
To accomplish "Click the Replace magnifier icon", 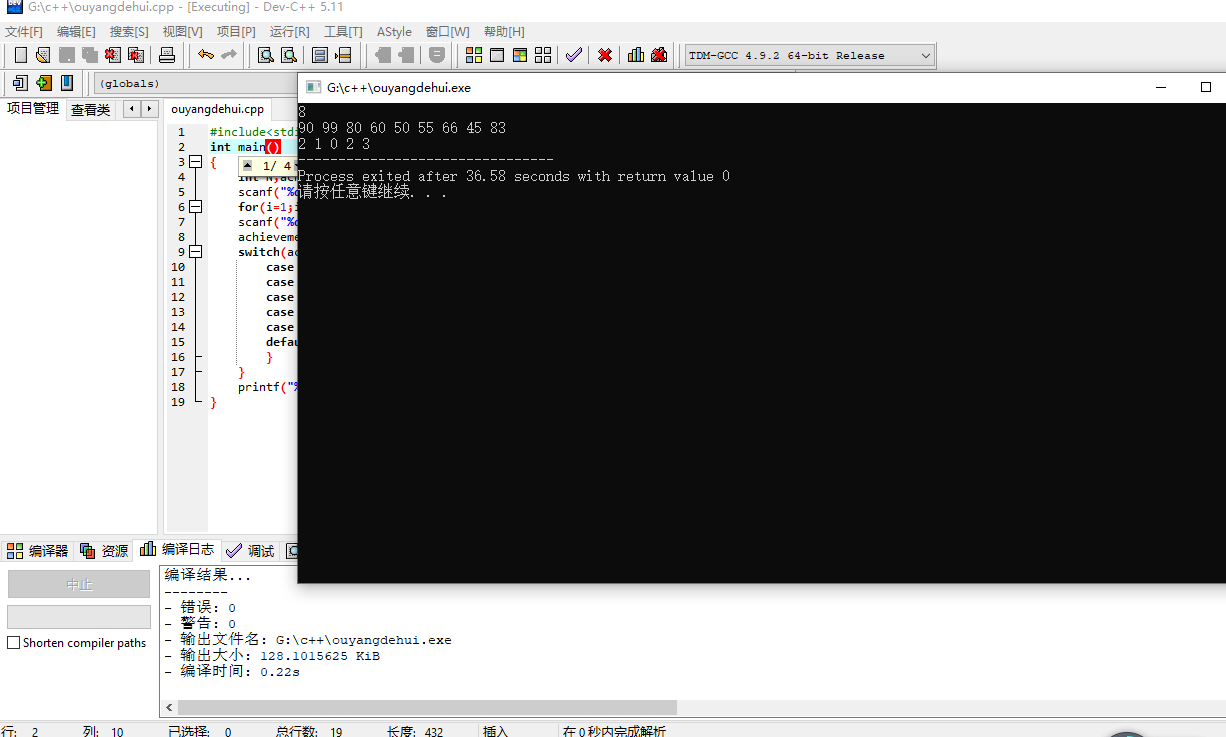I will (289, 55).
